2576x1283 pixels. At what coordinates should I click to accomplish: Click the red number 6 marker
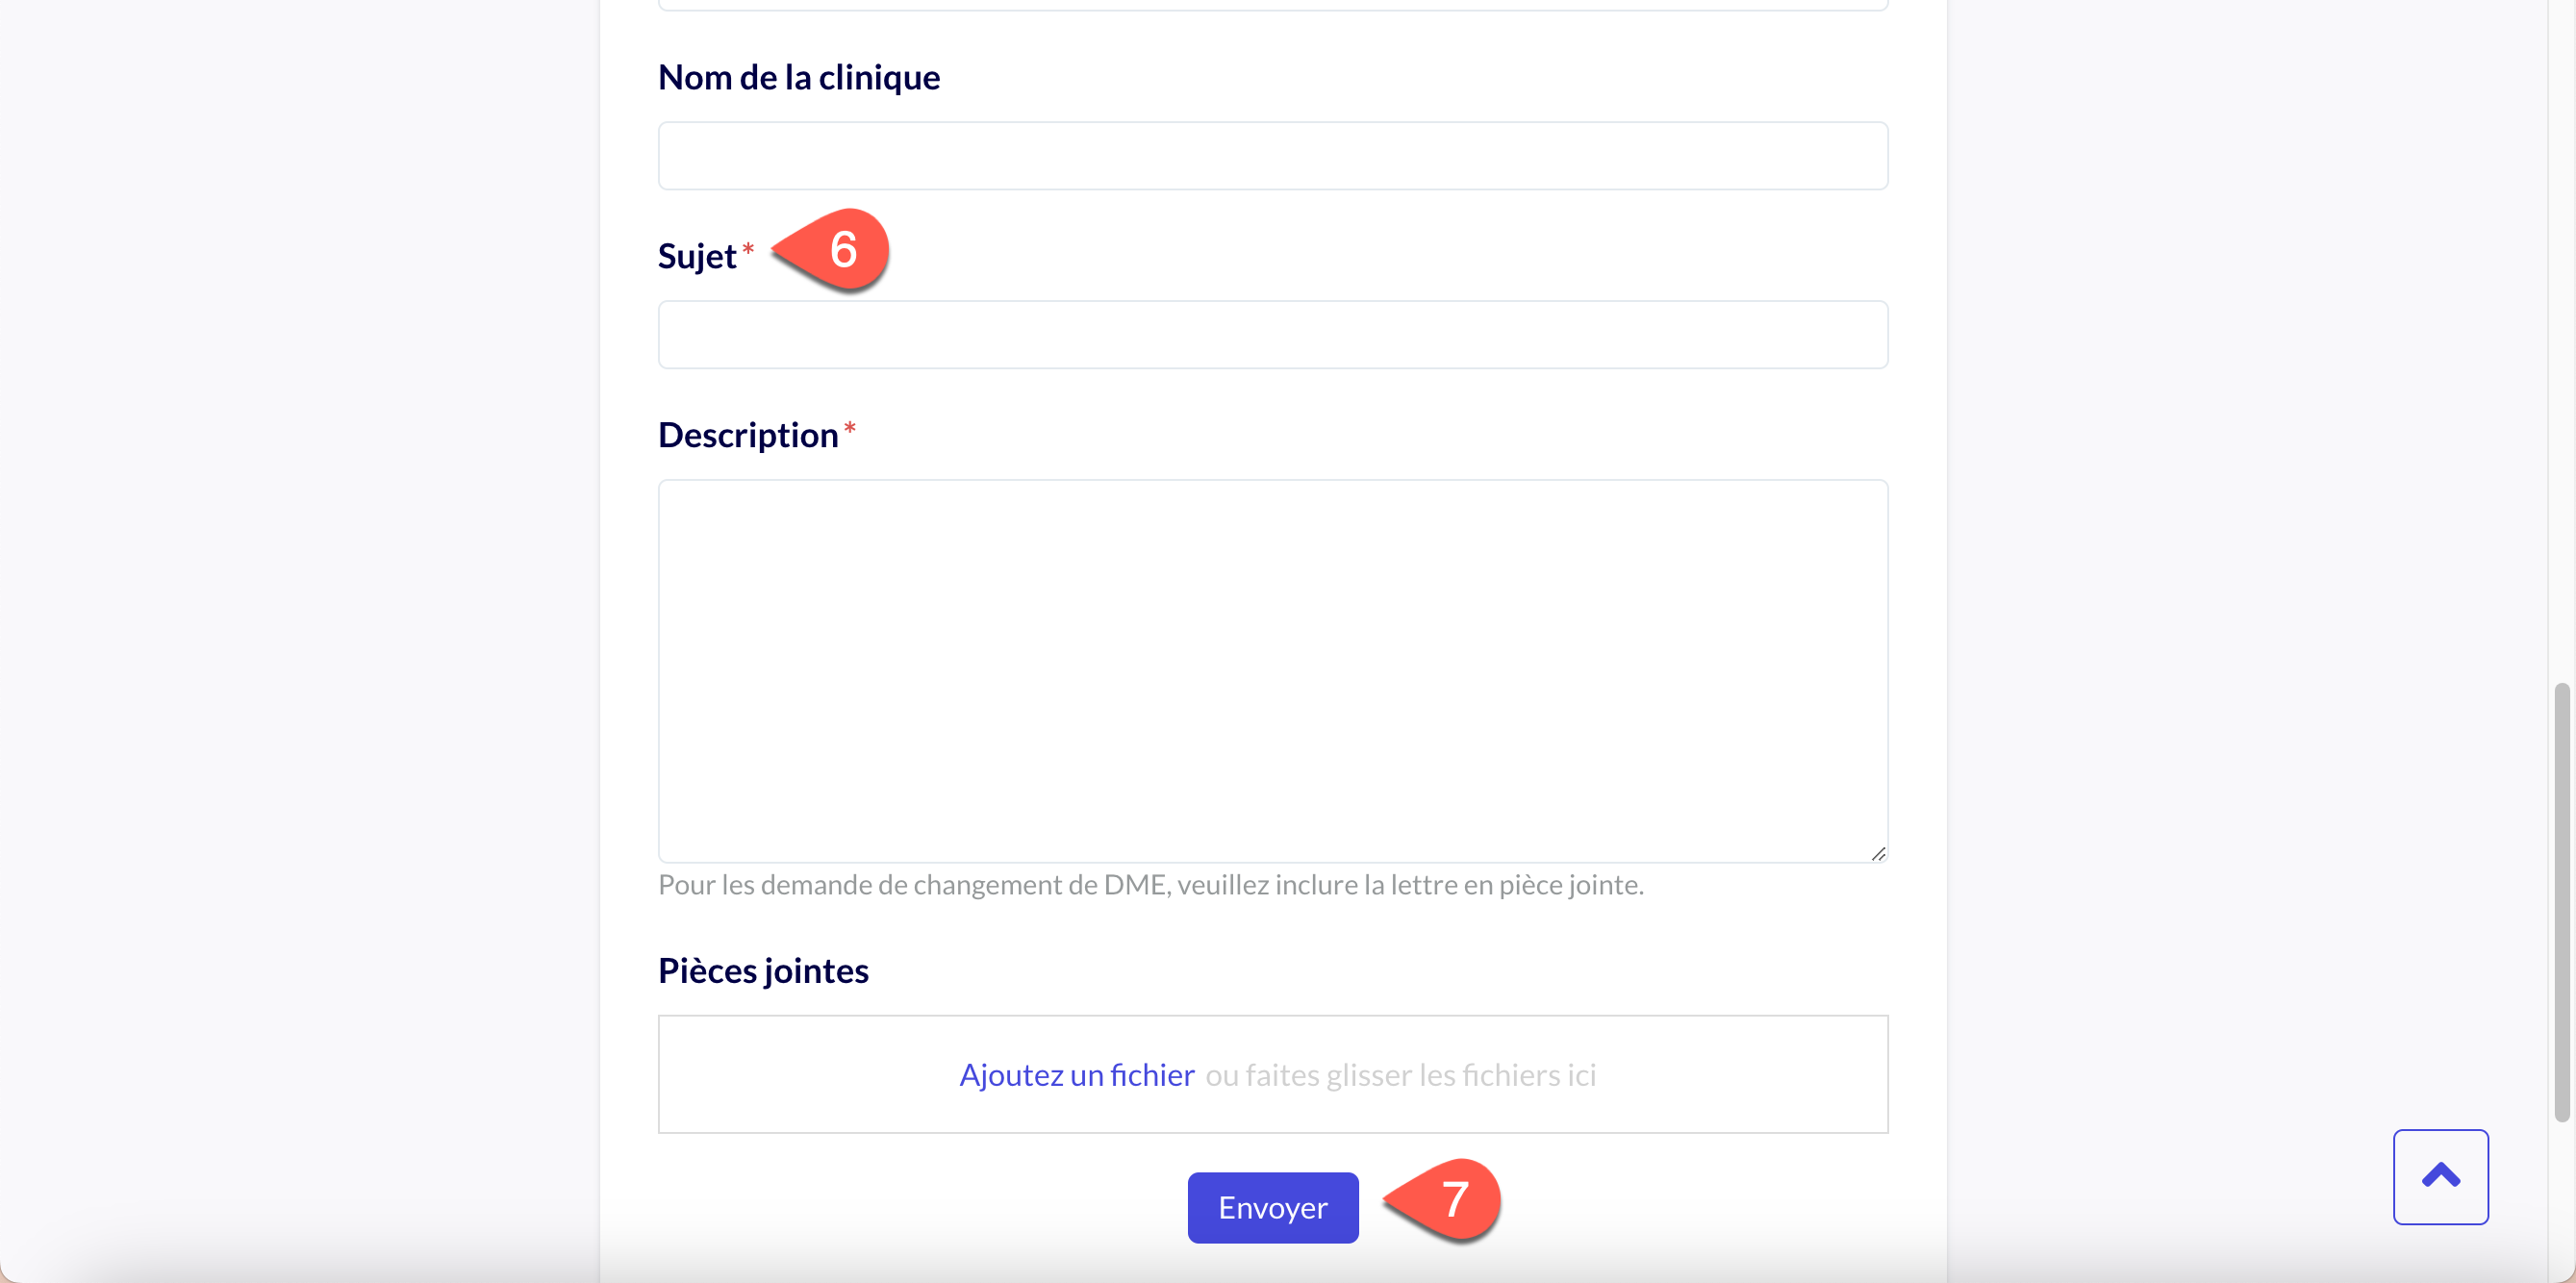click(x=842, y=249)
